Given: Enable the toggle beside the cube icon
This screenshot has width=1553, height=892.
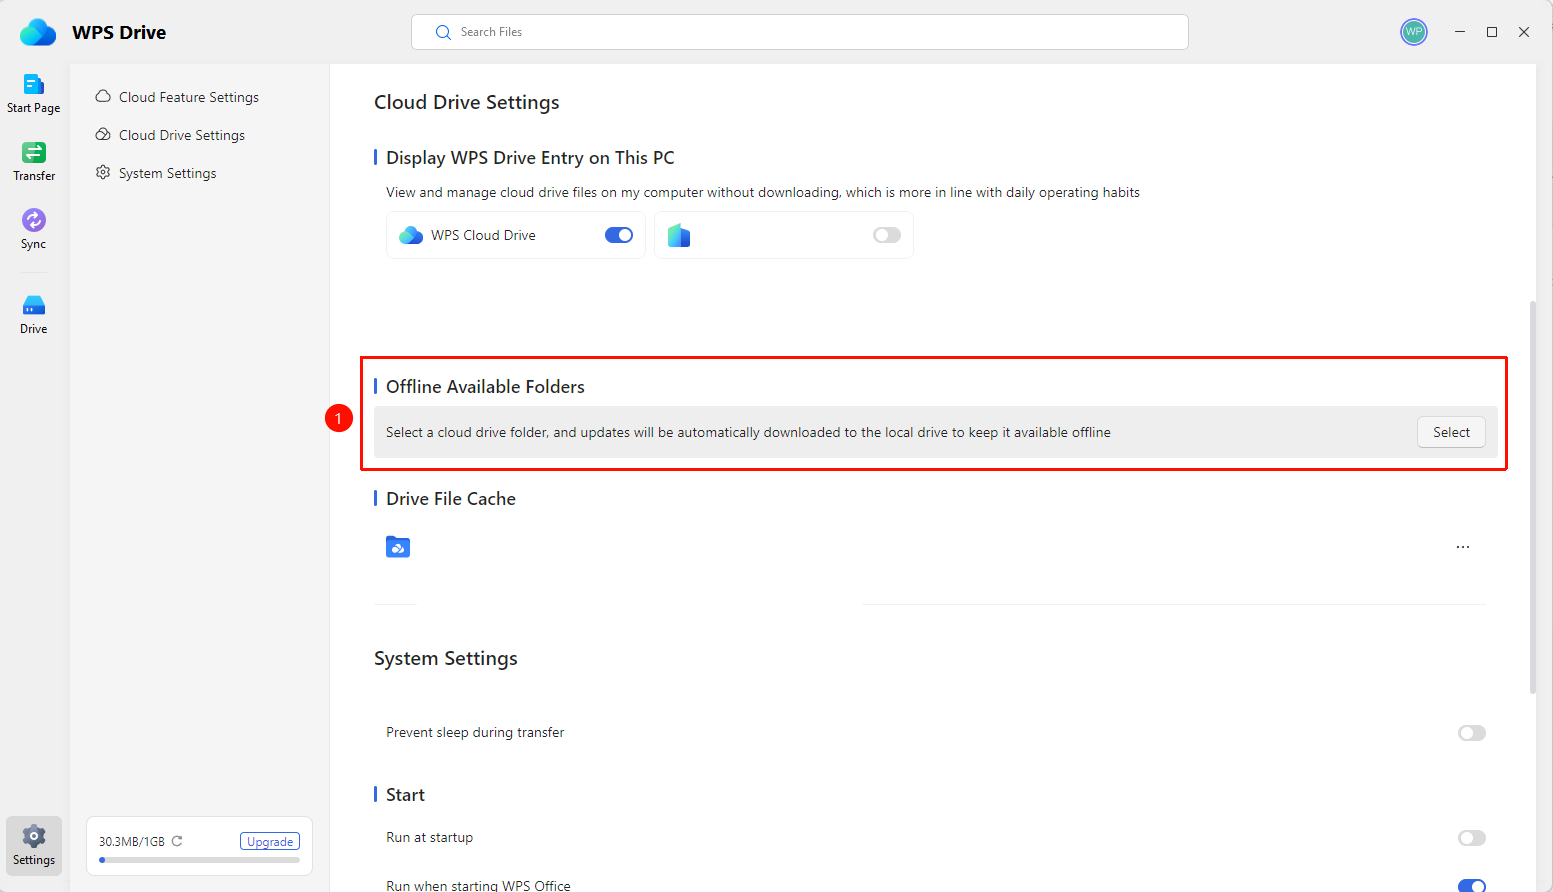Looking at the screenshot, I should pyautogui.click(x=887, y=235).
